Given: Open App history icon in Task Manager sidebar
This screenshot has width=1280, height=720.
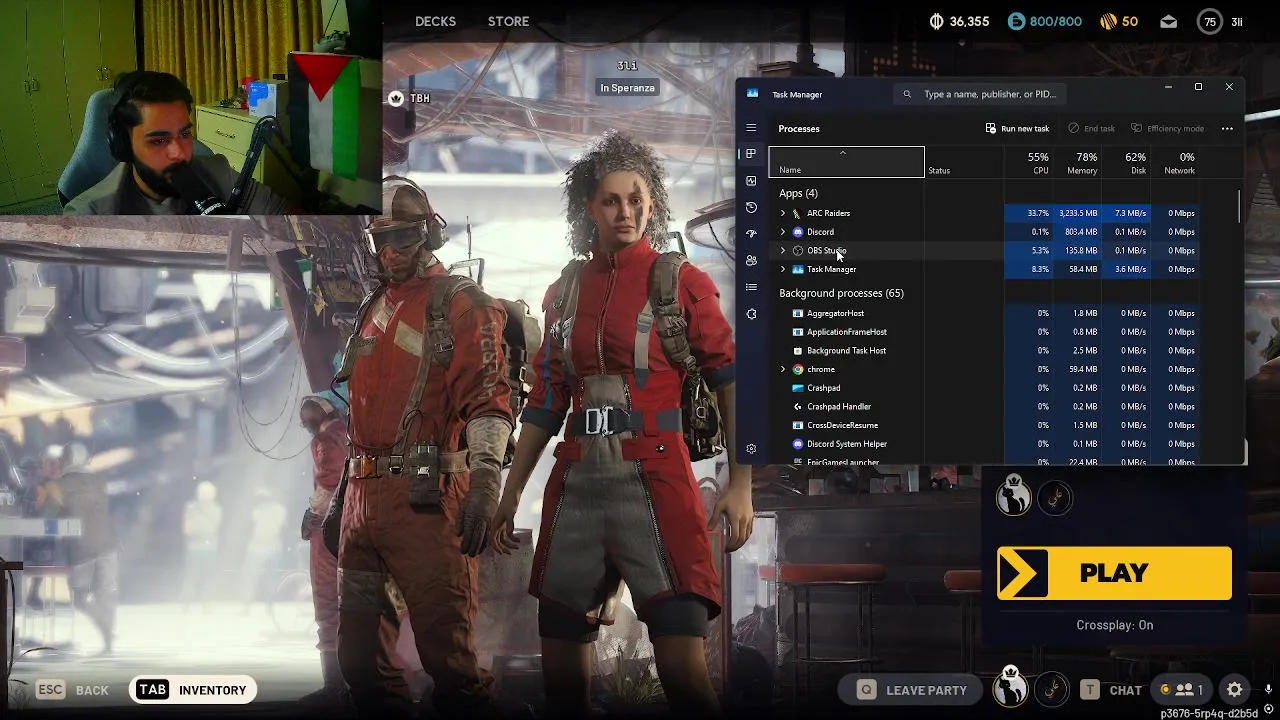Looking at the screenshot, I should click(x=751, y=207).
